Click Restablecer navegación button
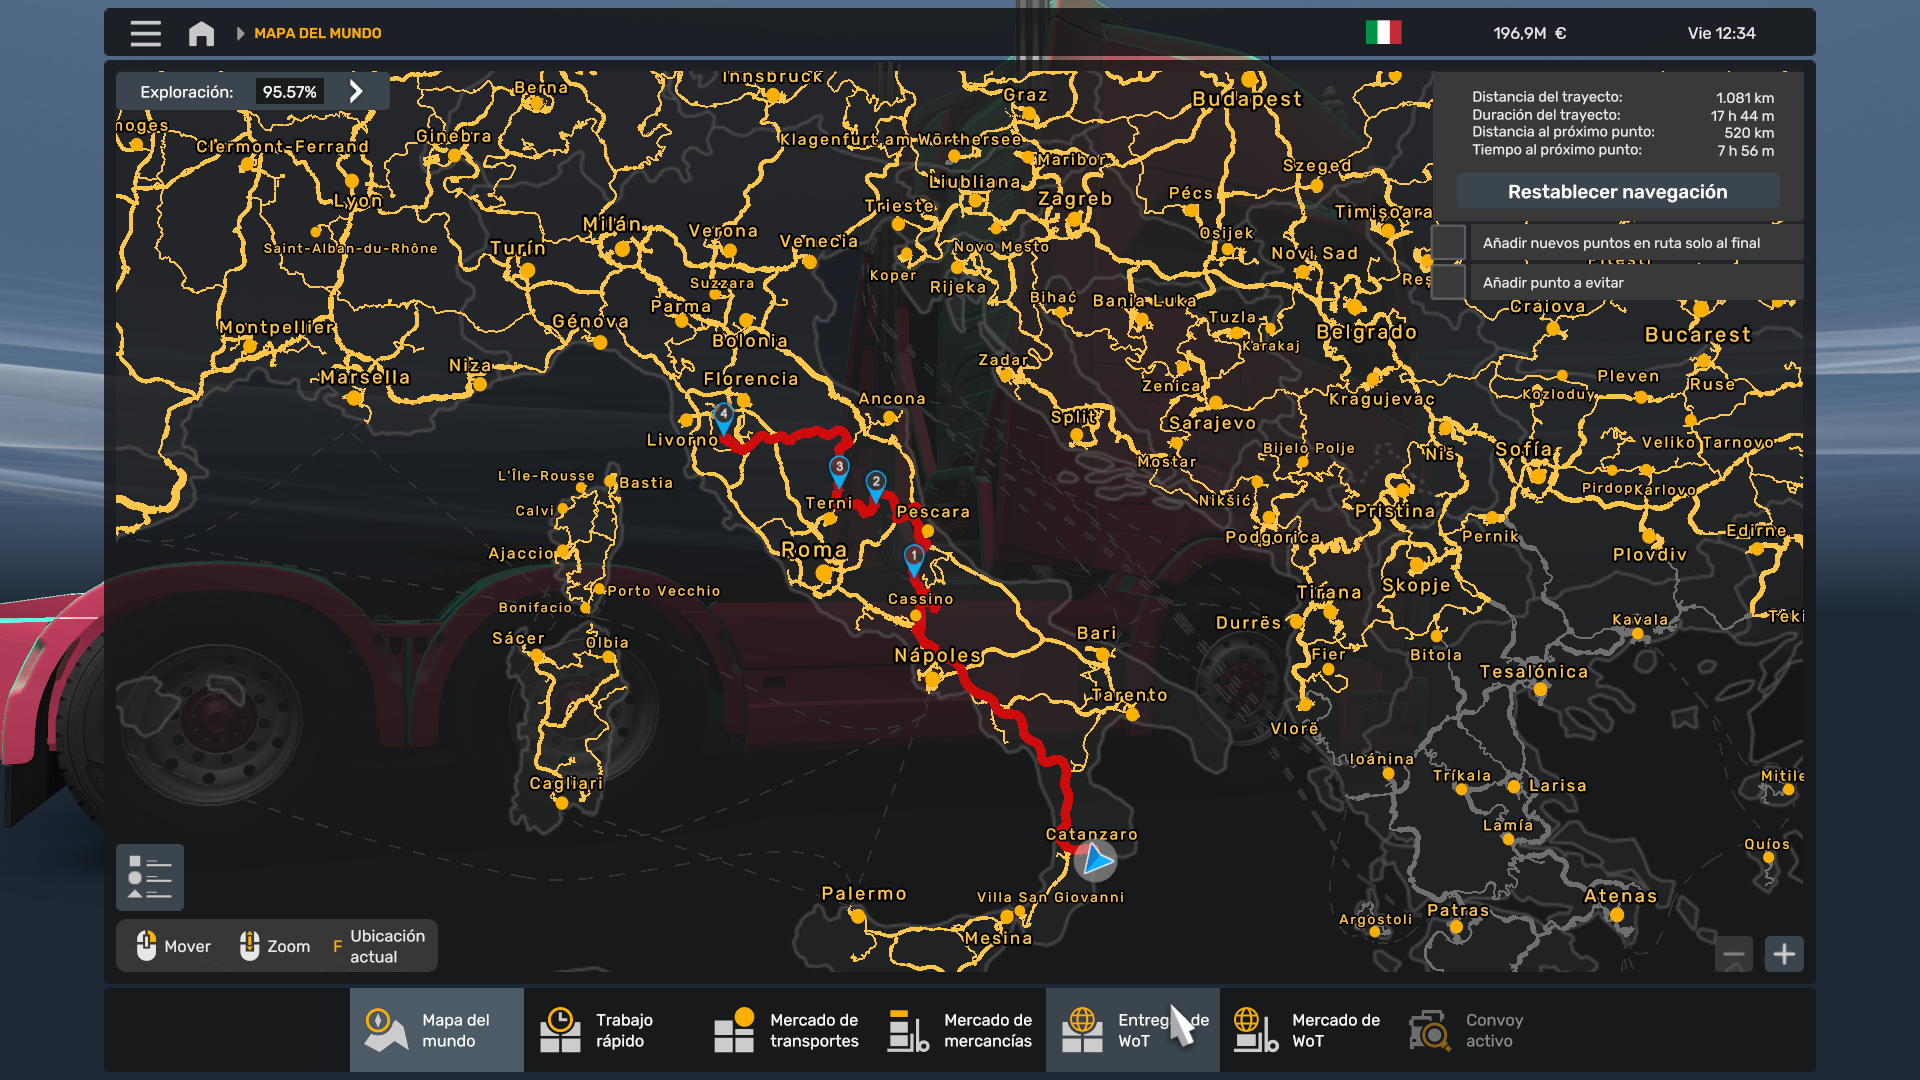This screenshot has width=1920, height=1080. (x=1617, y=191)
